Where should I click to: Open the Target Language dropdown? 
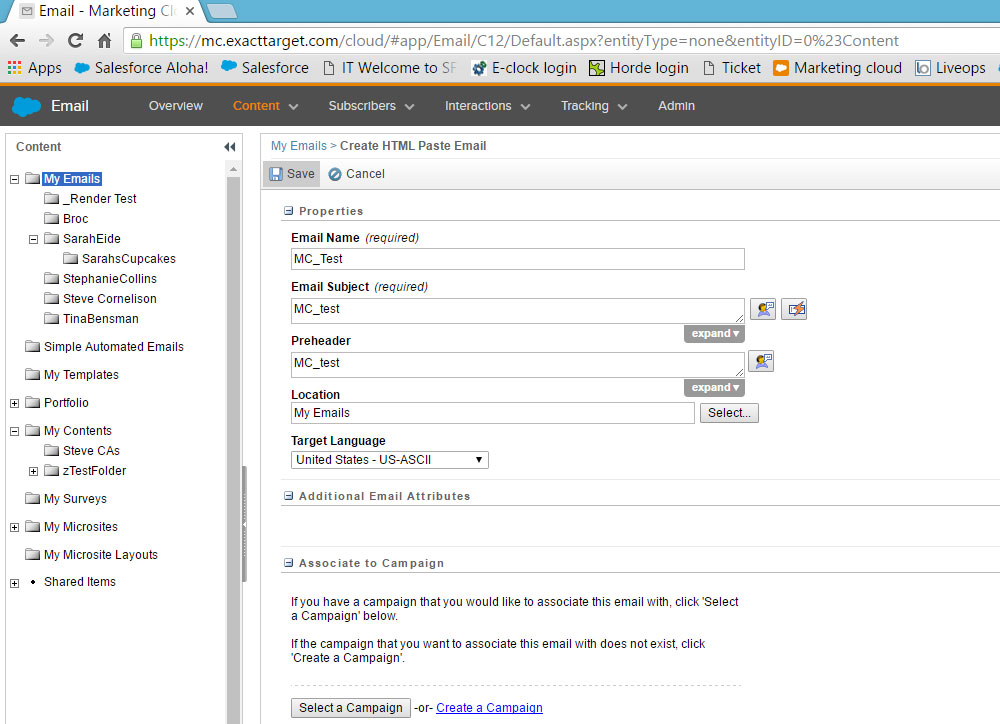[390, 460]
